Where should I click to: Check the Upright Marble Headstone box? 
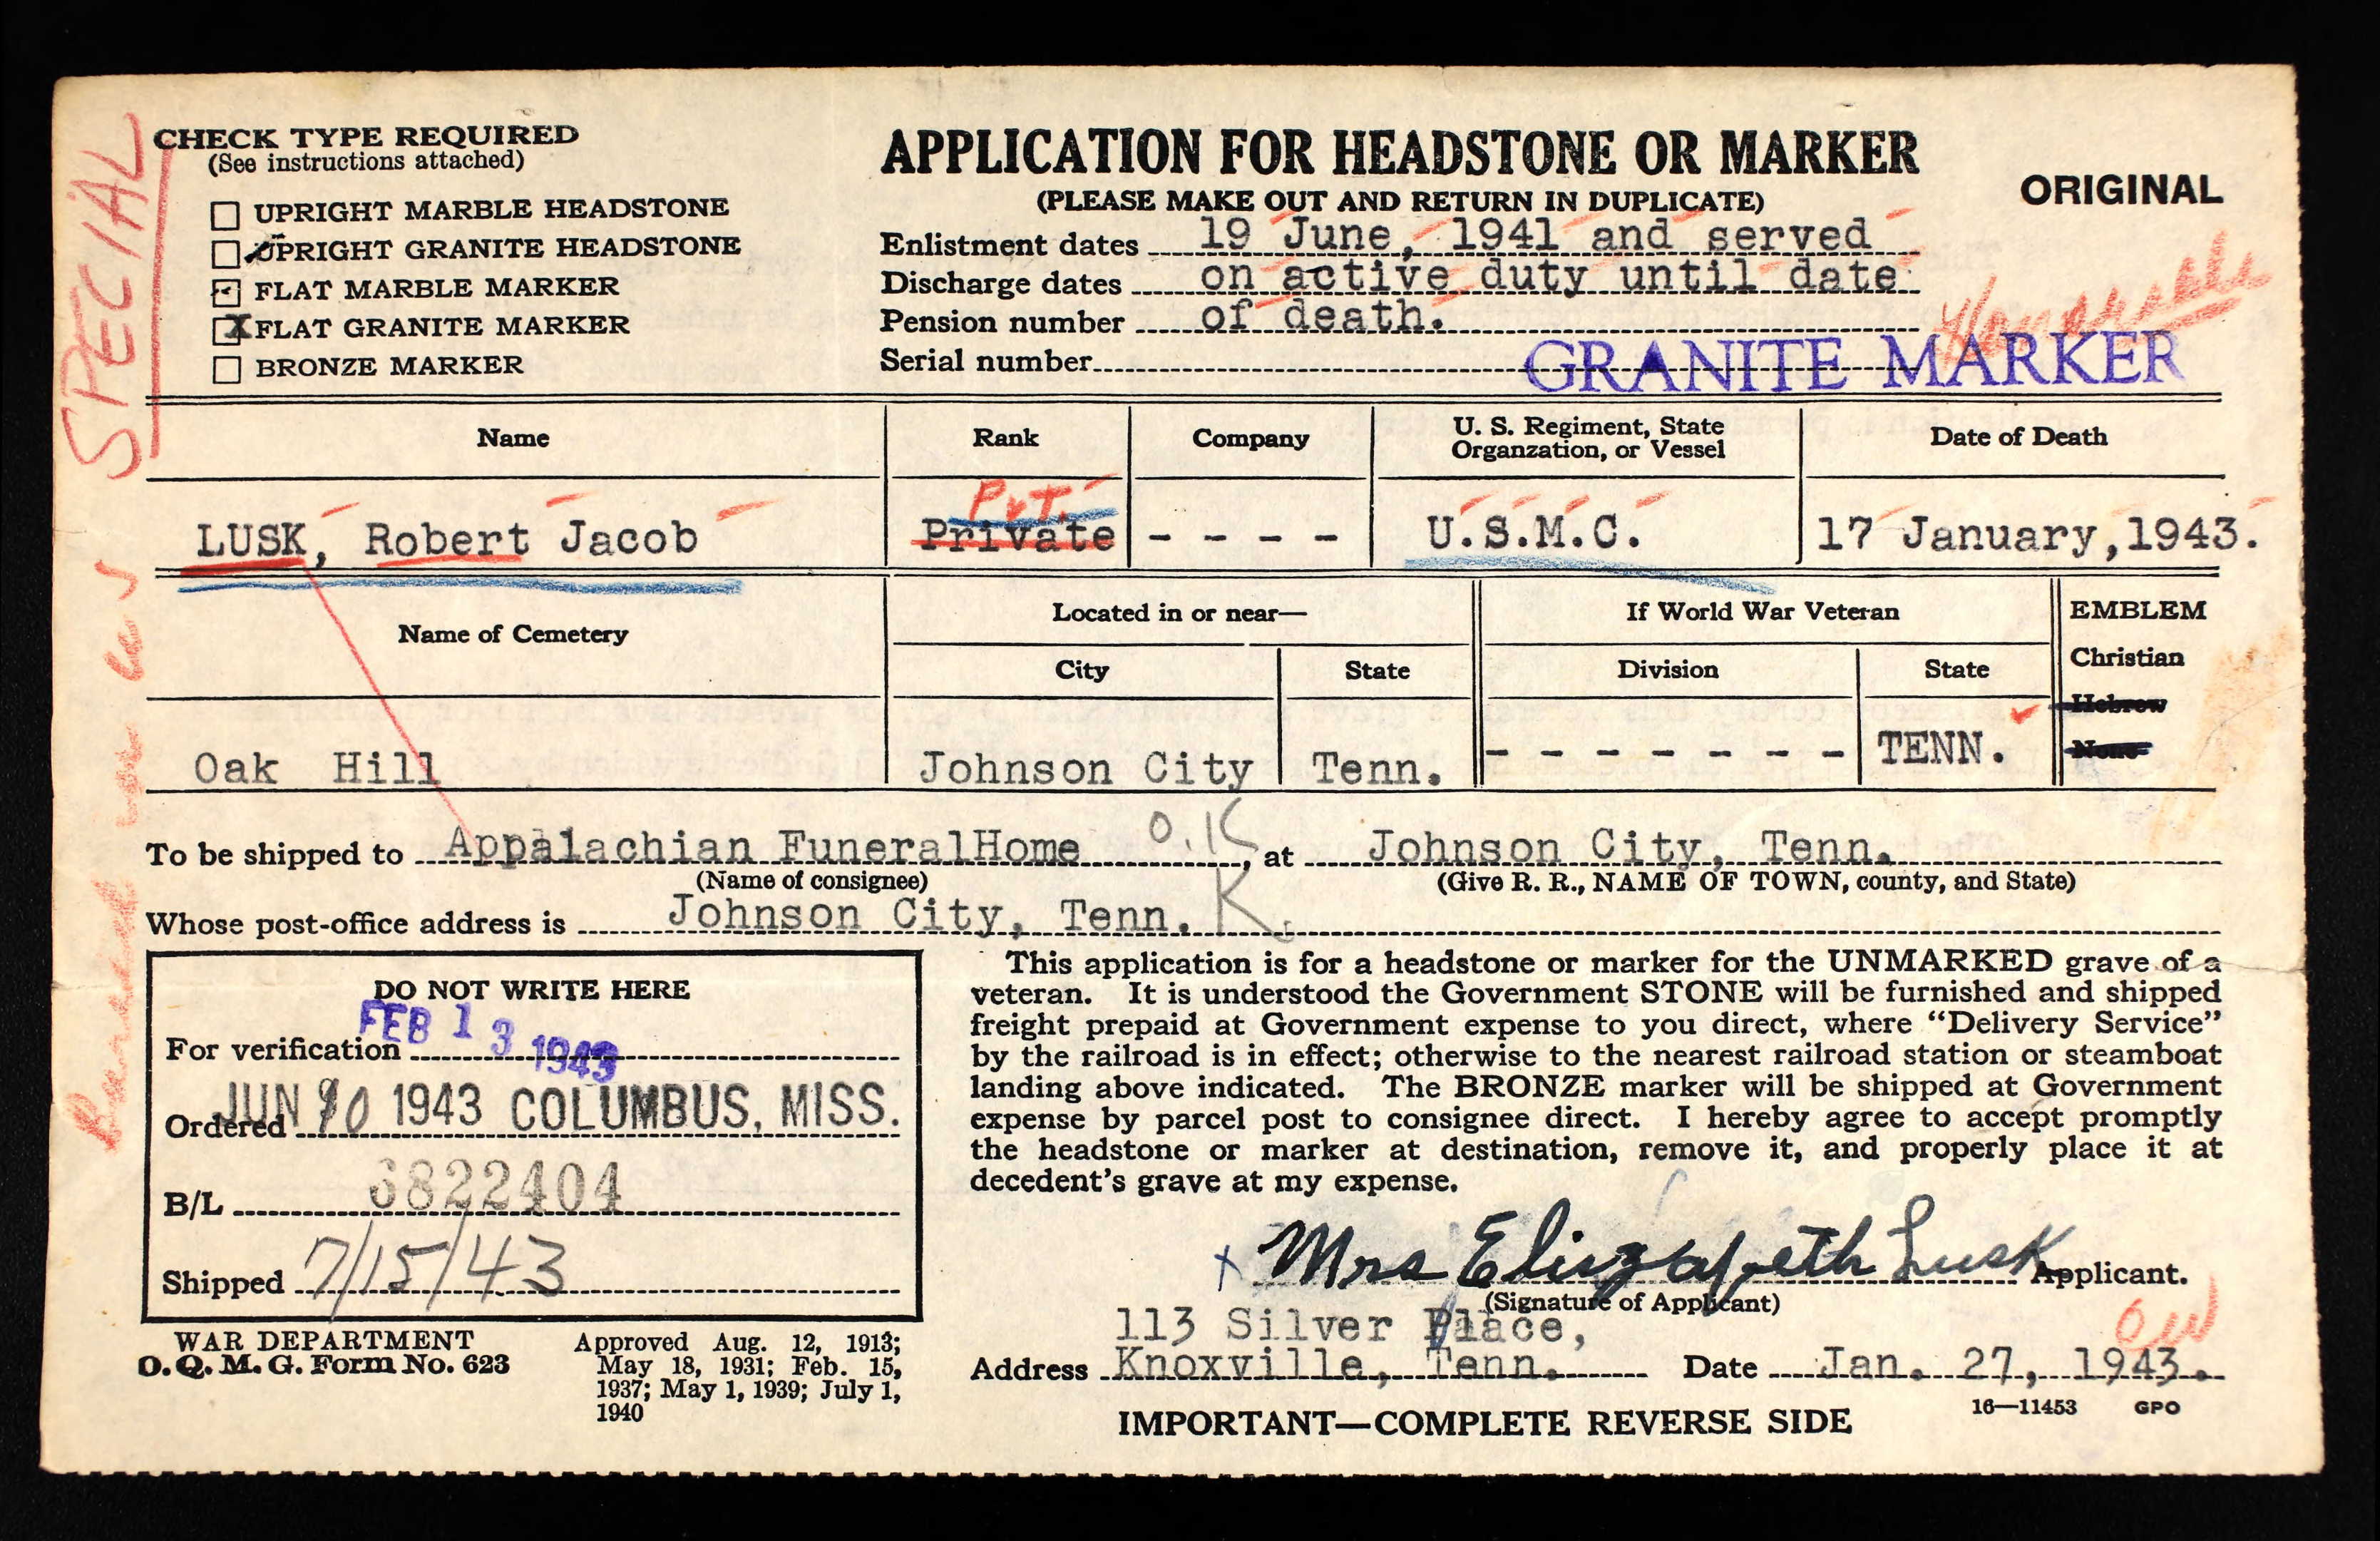[x=226, y=215]
